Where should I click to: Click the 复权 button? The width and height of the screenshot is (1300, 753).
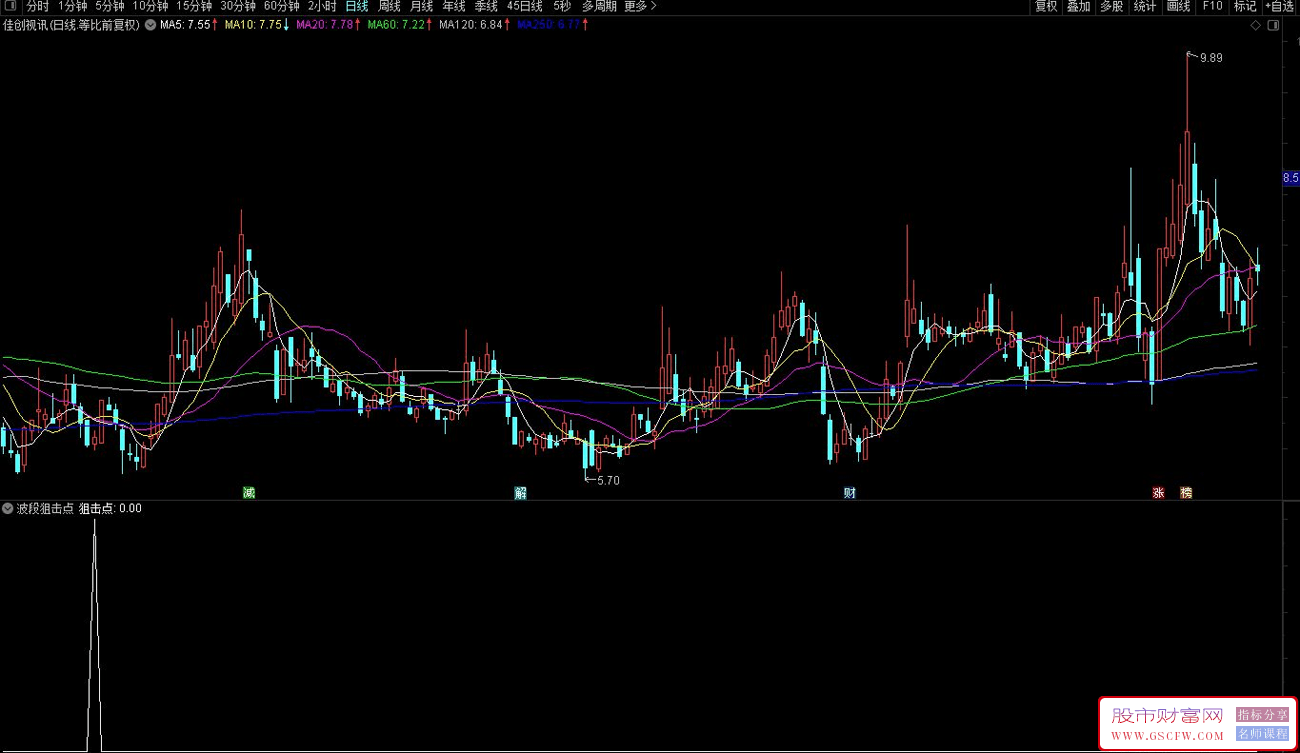coord(1046,6)
